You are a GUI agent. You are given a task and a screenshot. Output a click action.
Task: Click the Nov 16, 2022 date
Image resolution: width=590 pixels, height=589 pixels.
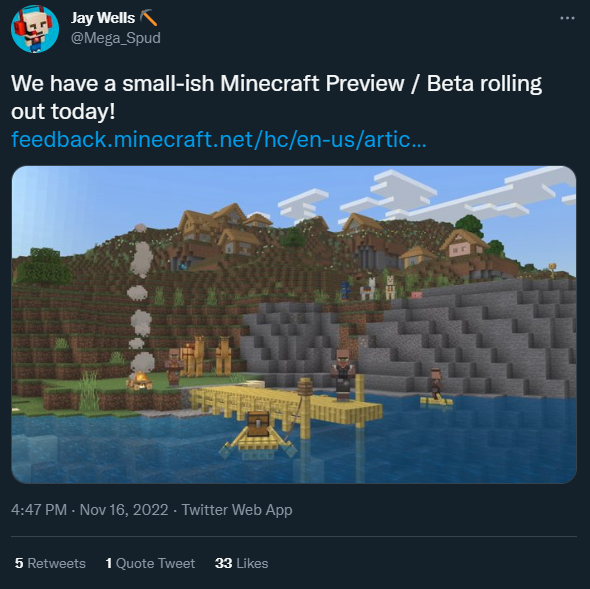click(124, 510)
